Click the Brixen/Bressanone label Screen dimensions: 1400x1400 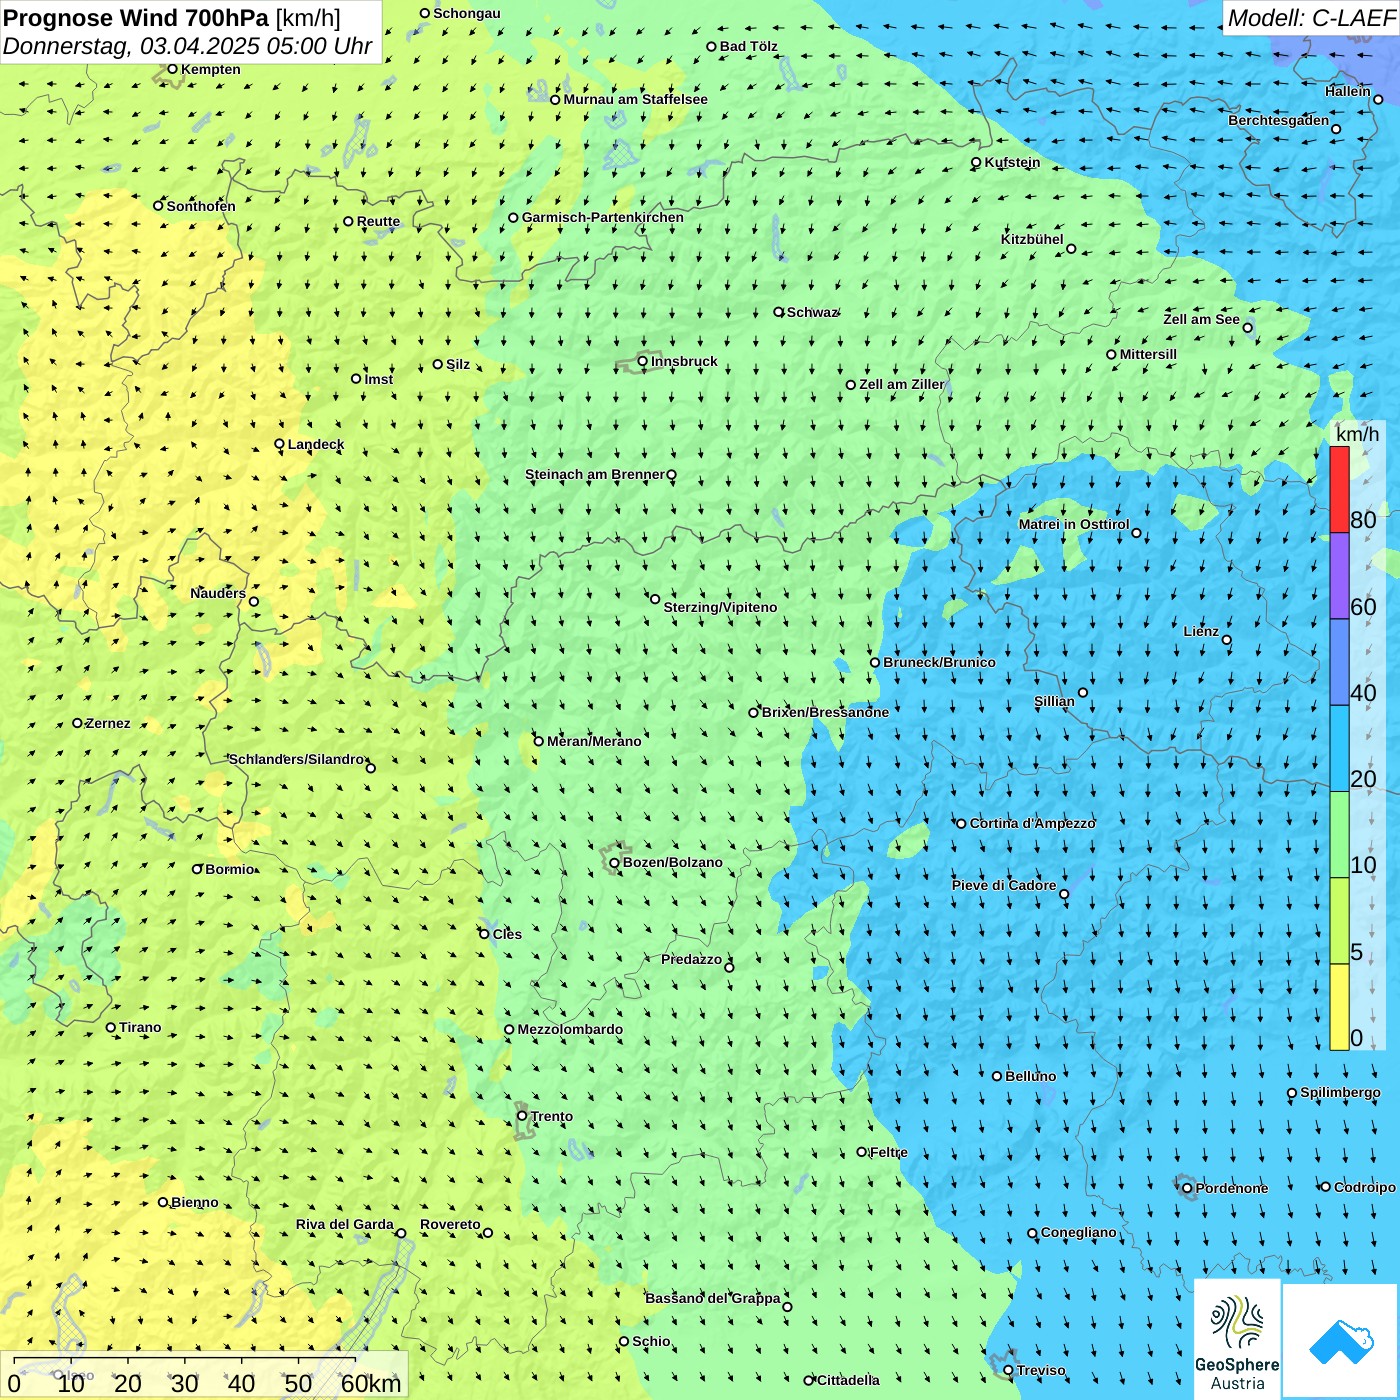coord(825,712)
